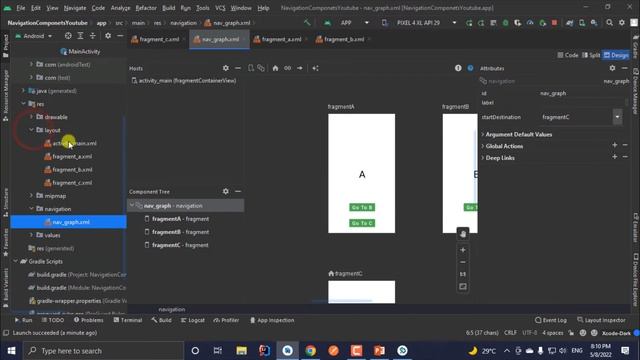Expand Deep Links section
The height and width of the screenshot is (360, 640).
pyautogui.click(x=483, y=158)
